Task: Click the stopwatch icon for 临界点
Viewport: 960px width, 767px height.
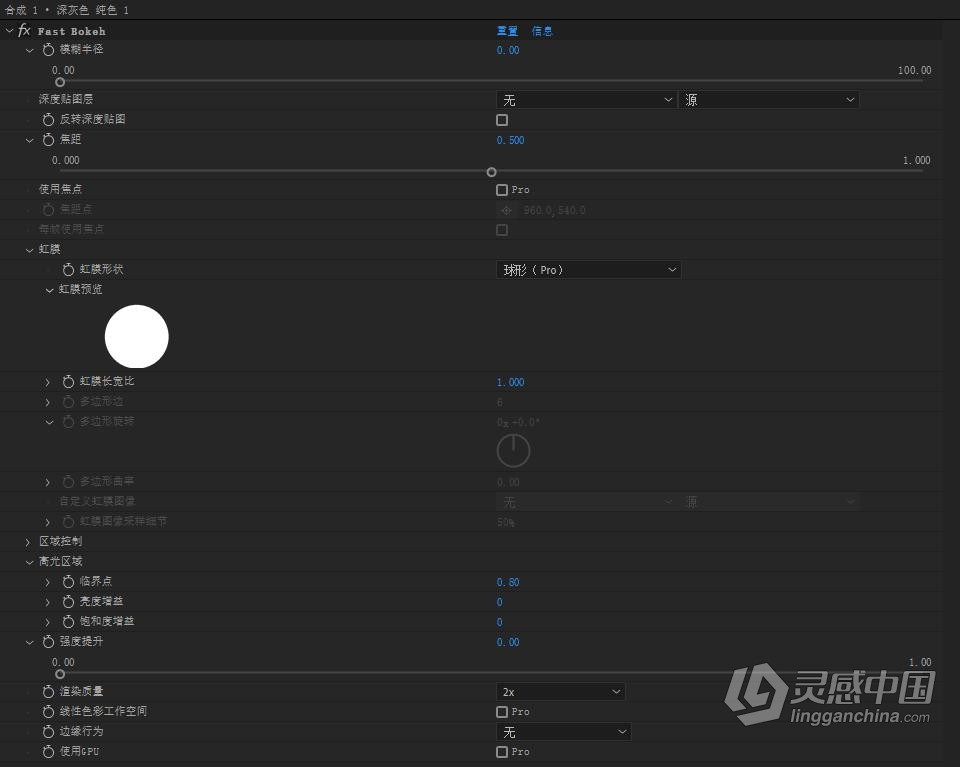Action: click(x=67, y=581)
